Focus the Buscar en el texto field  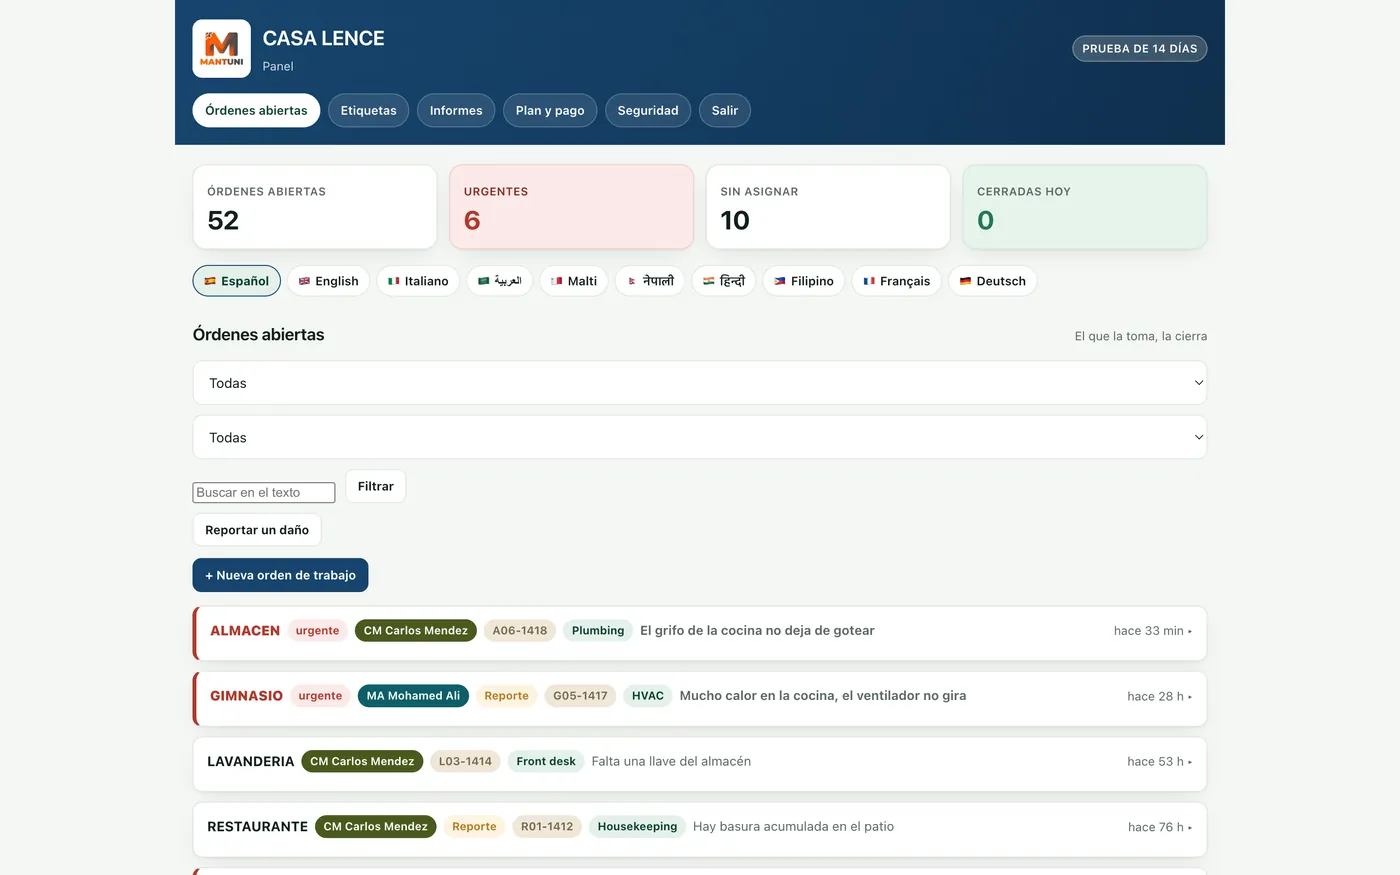tap(264, 493)
